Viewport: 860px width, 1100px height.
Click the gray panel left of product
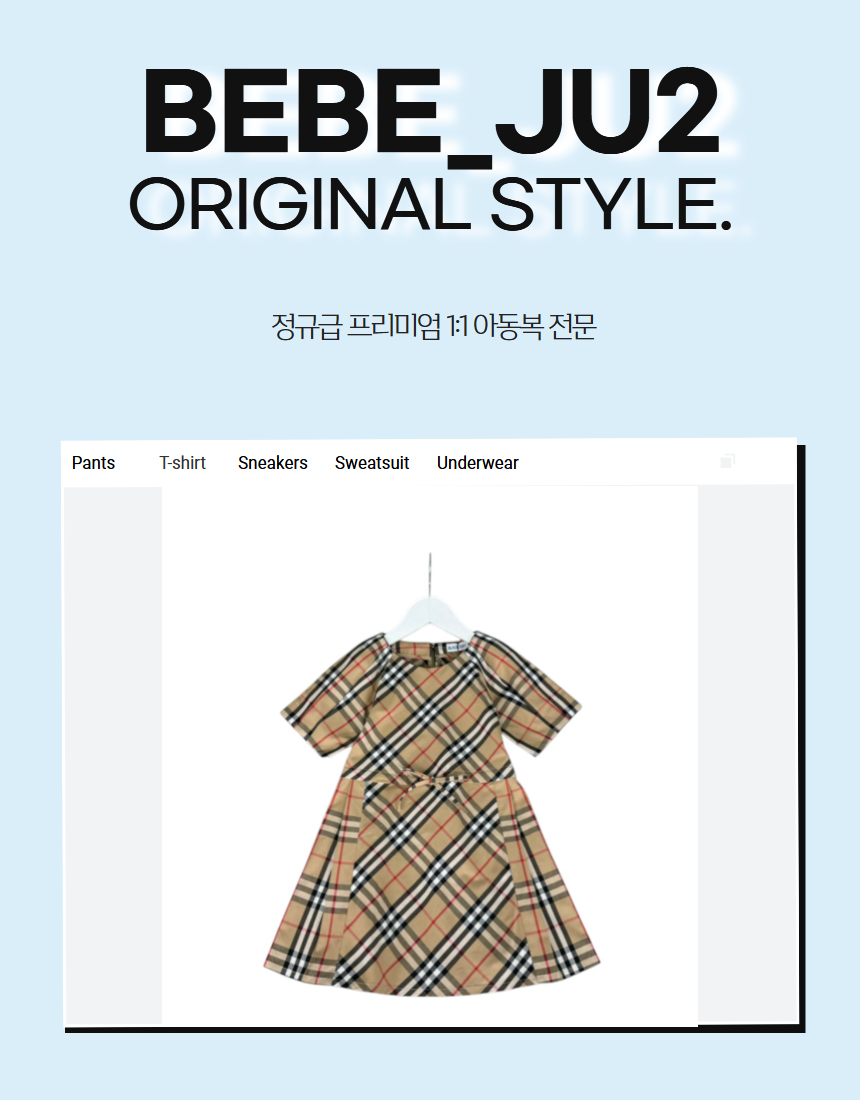click(x=113, y=756)
